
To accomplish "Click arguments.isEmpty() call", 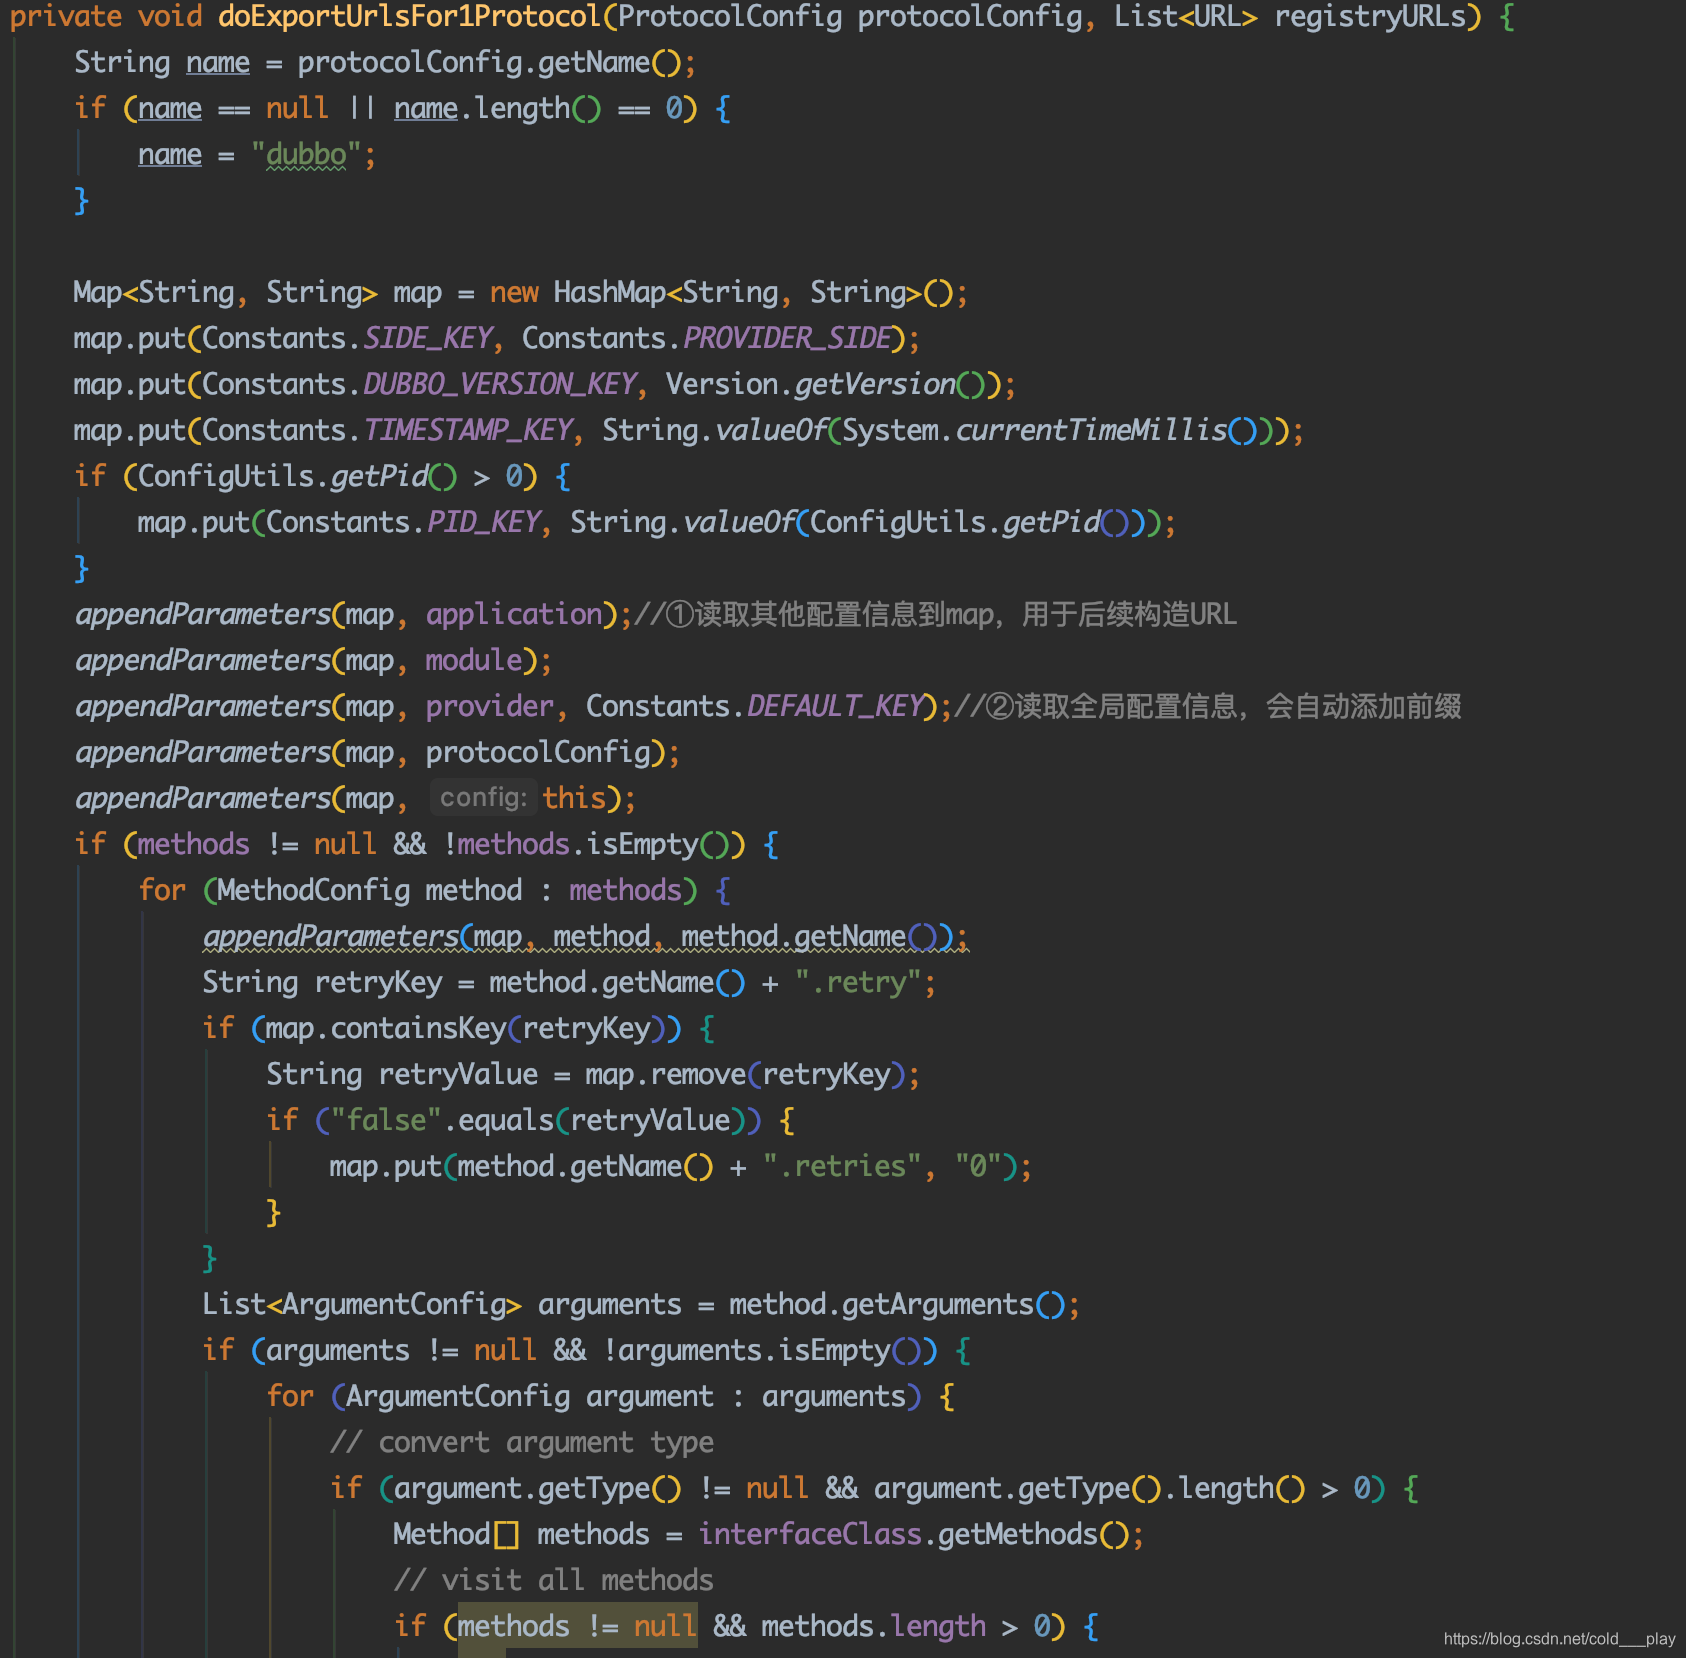I will tap(770, 1351).
